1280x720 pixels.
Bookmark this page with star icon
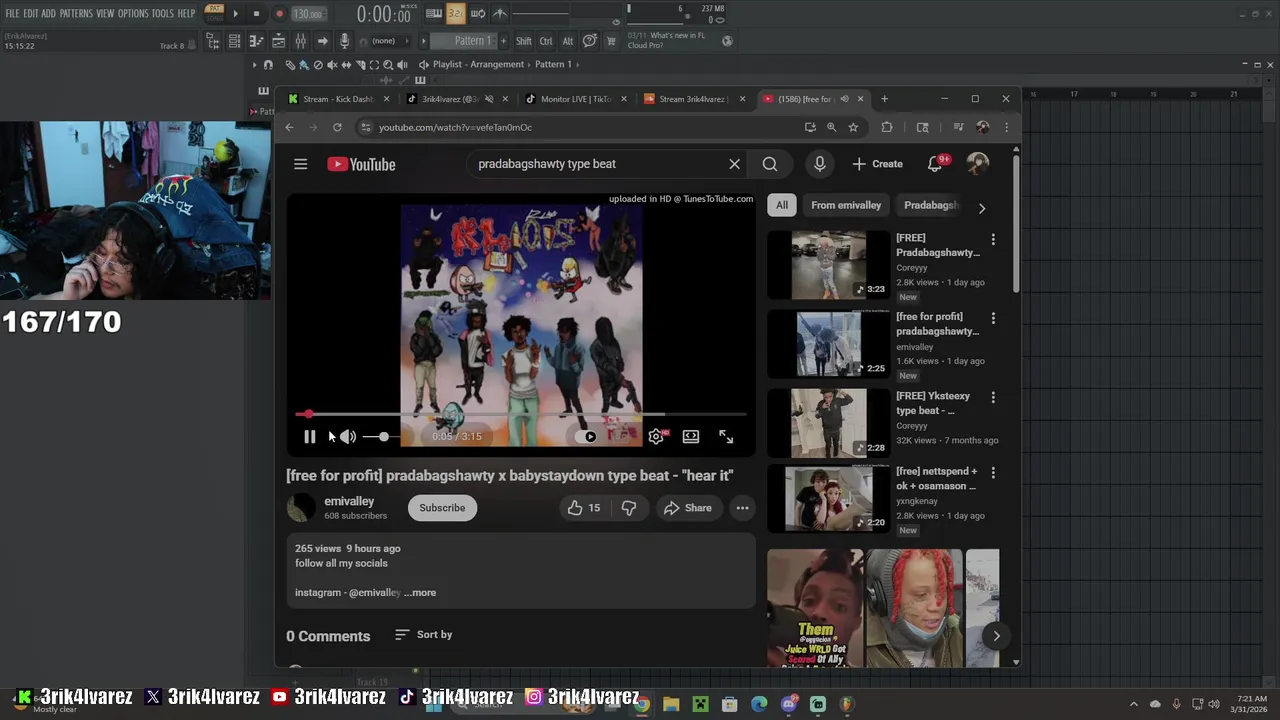coord(853,127)
